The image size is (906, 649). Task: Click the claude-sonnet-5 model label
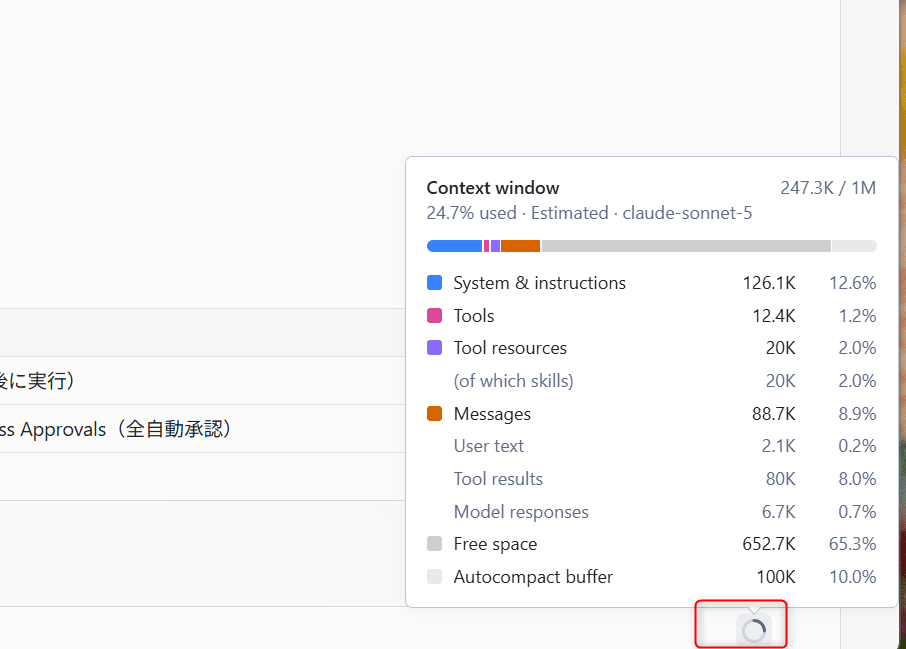point(687,213)
